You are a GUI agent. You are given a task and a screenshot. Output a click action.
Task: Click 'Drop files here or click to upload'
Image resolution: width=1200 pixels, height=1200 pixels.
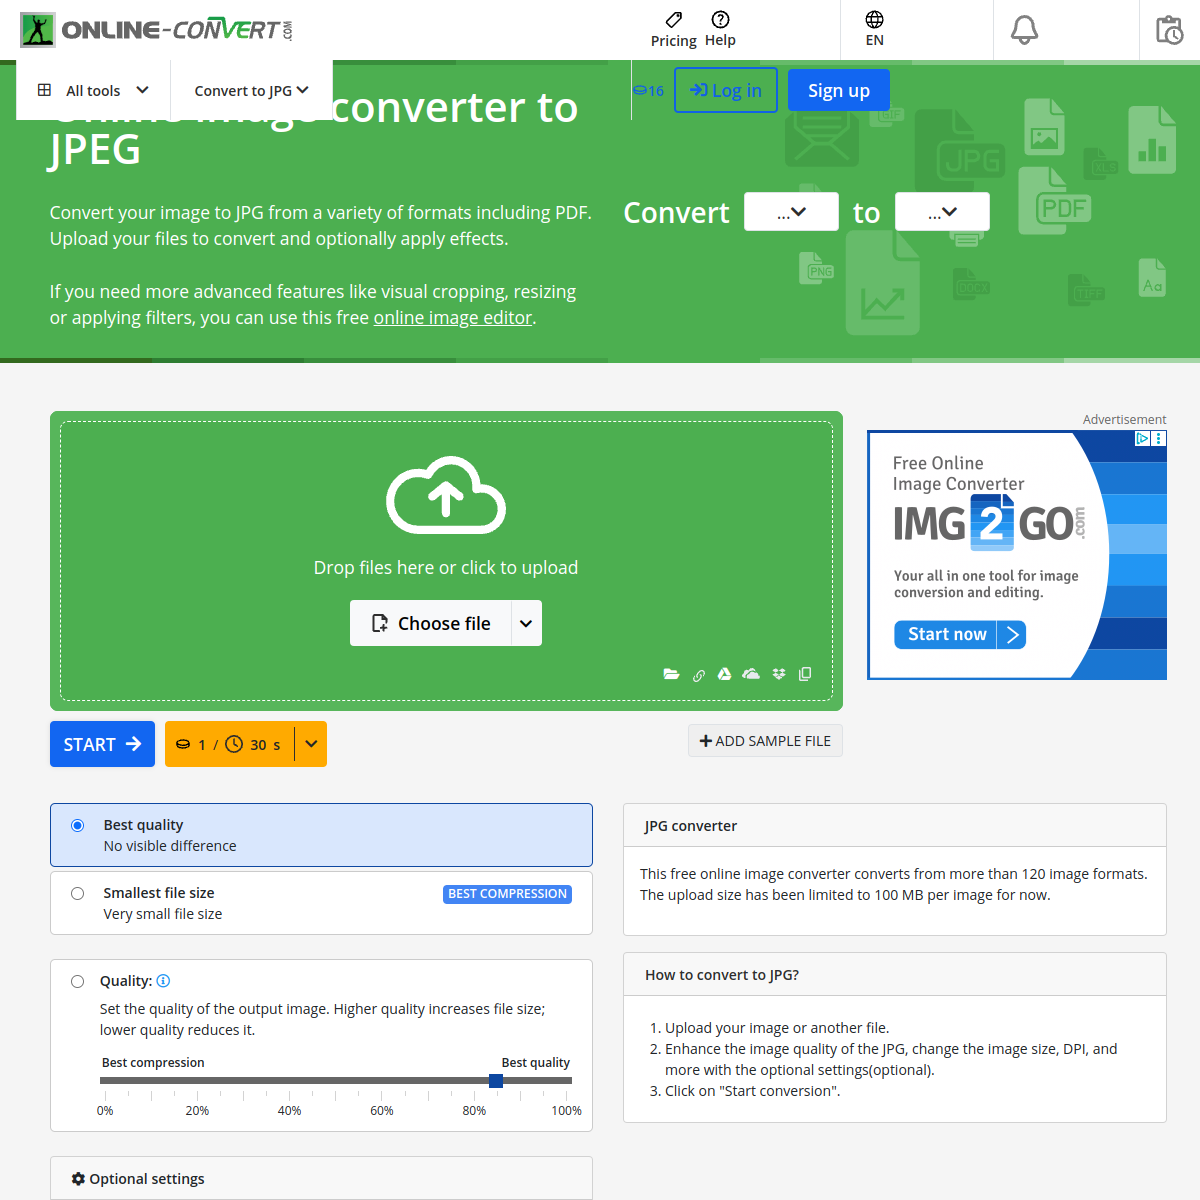click(x=446, y=567)
